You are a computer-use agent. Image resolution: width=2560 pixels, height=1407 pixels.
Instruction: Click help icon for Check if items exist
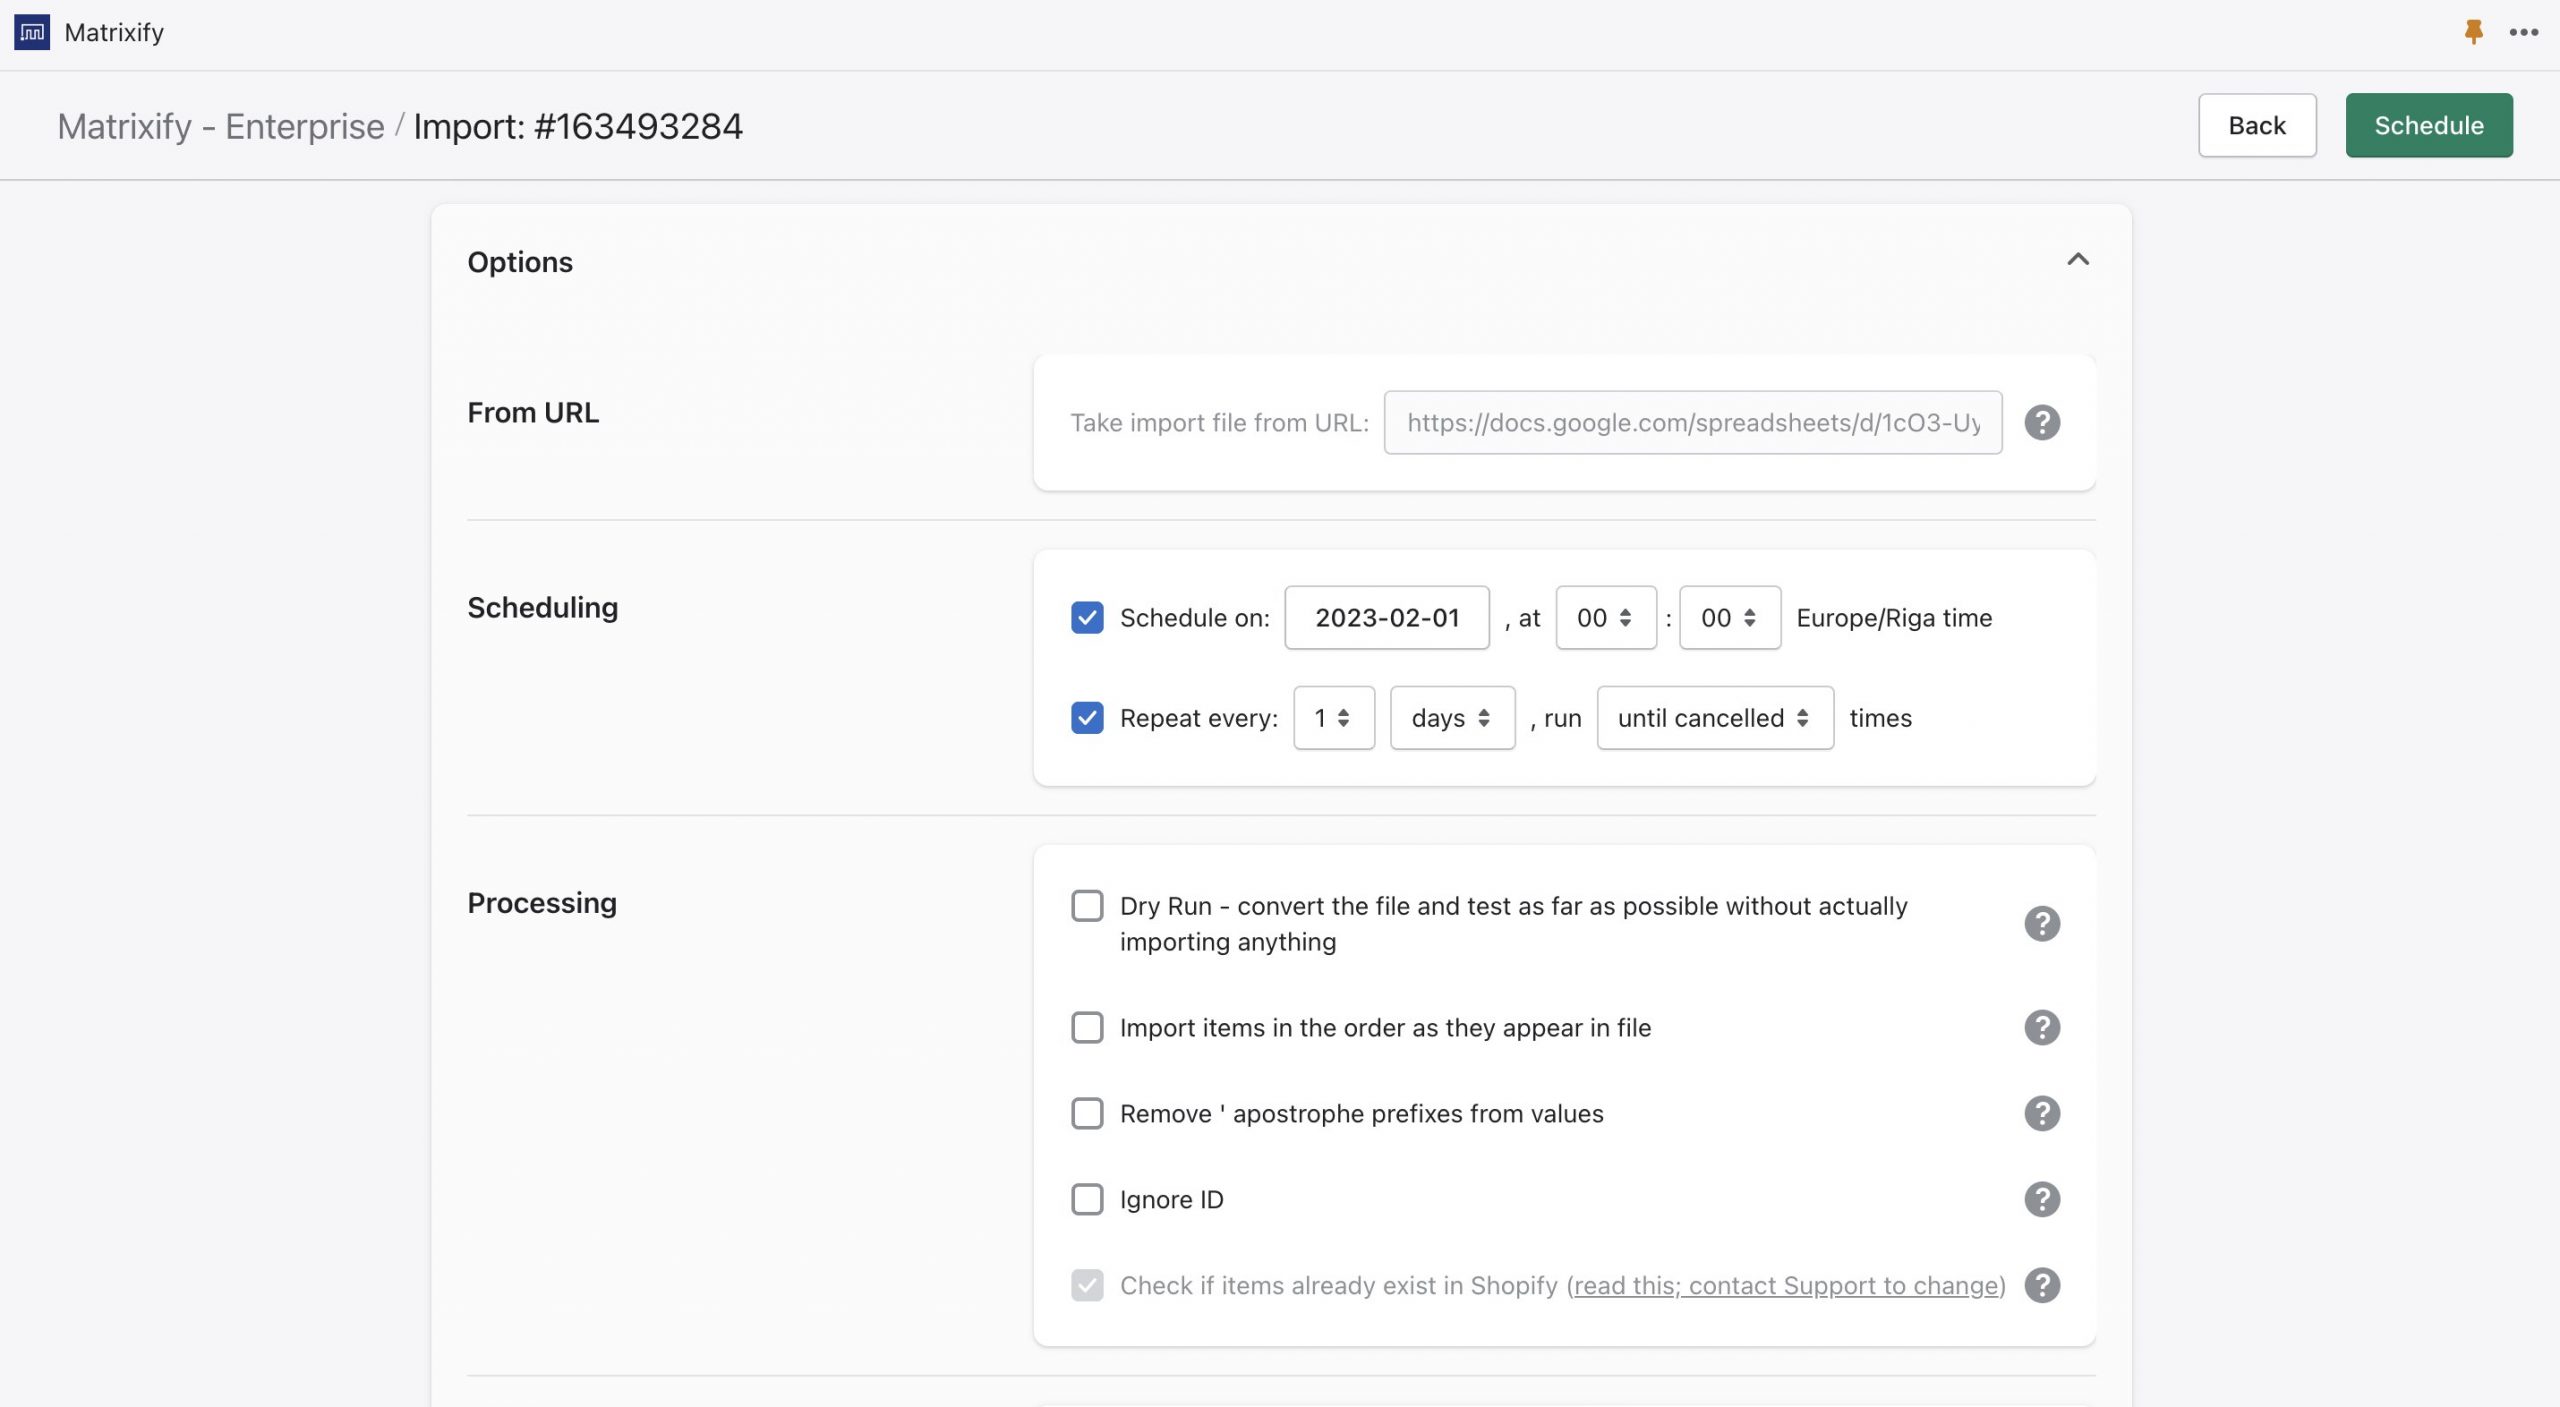2041,1285
